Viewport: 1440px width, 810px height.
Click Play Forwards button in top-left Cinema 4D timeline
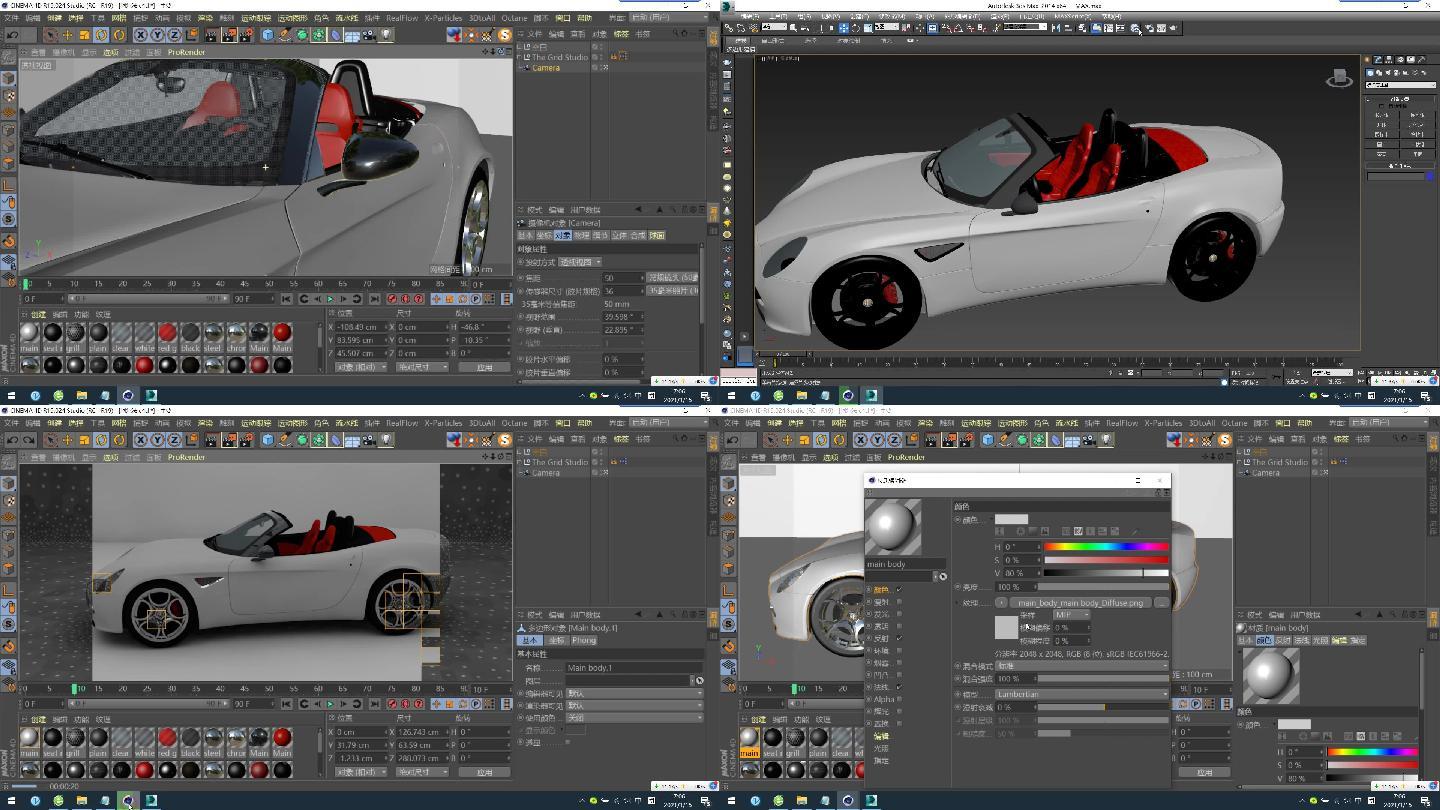click(x=330, y=298)
